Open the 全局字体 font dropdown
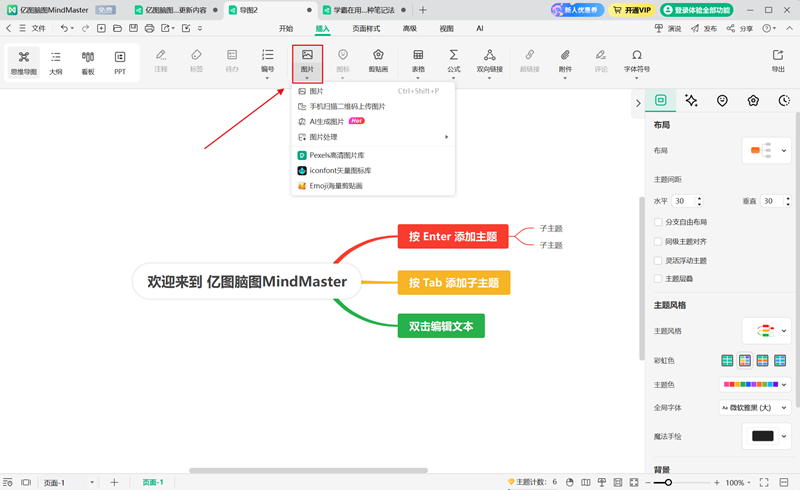The height and width of the screenshot is (490, 800). pyautogui.click(x=755, y=407)
